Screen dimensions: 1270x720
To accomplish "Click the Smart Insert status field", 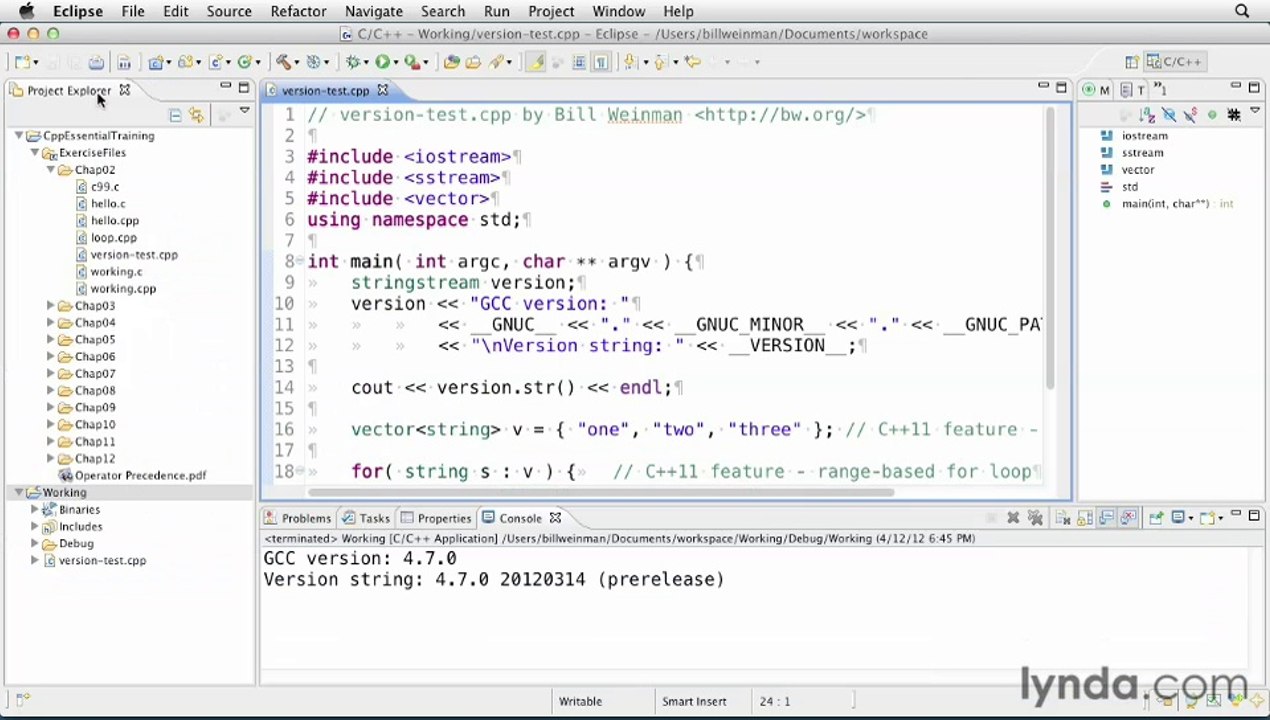I will pos(694,701).
